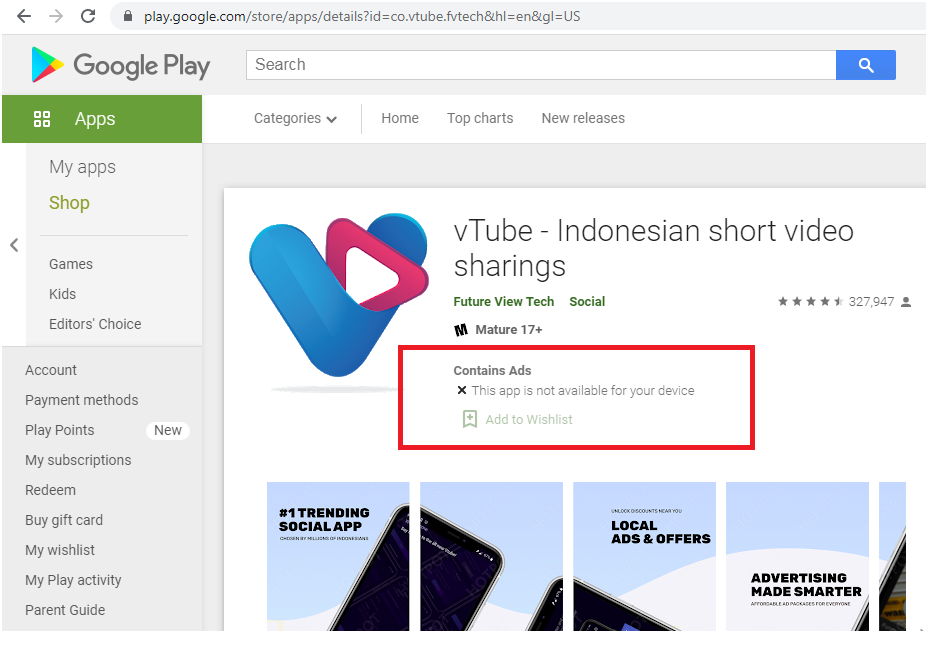Open My apps in the sidebar

83,167
